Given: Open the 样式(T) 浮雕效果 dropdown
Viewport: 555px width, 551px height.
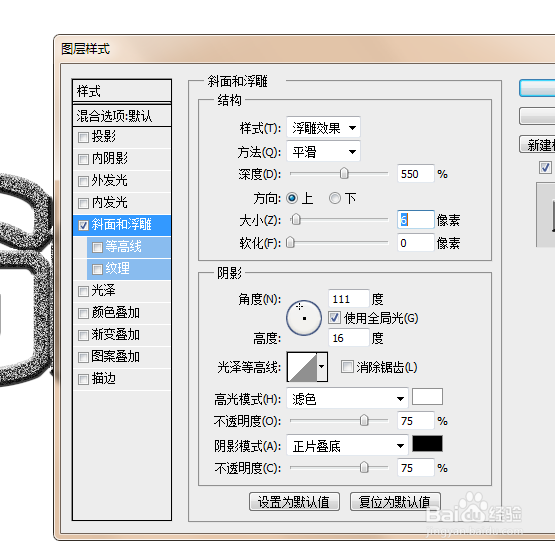Looking at the screenshot, I should pyautogui.click(x=323, y=127).
